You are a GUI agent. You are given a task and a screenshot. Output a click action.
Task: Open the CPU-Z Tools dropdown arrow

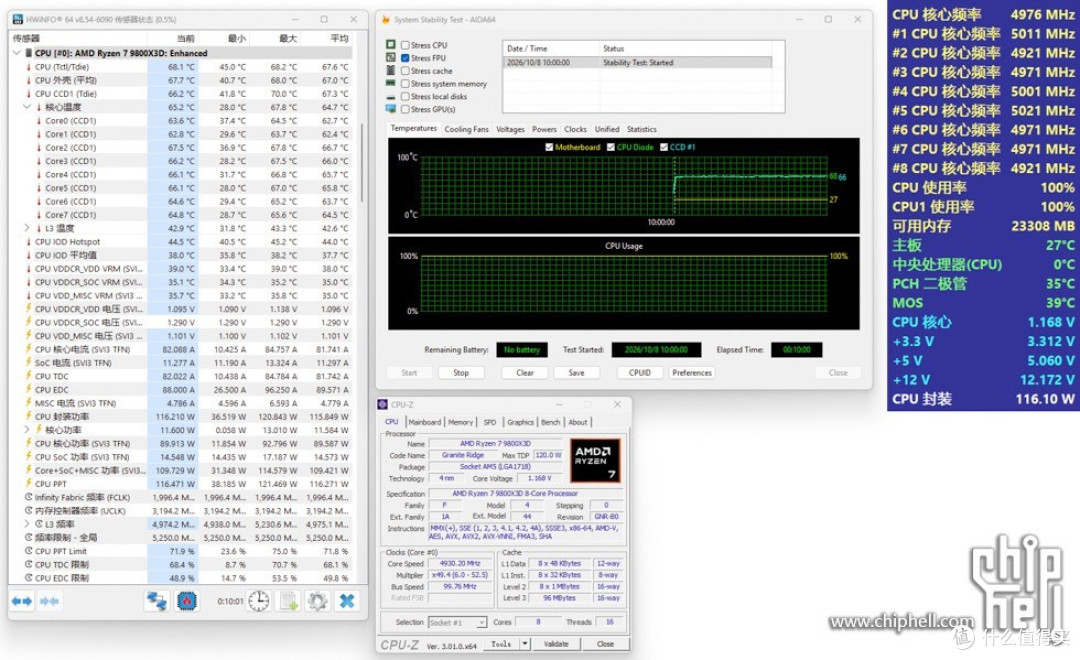pos(525,643)
